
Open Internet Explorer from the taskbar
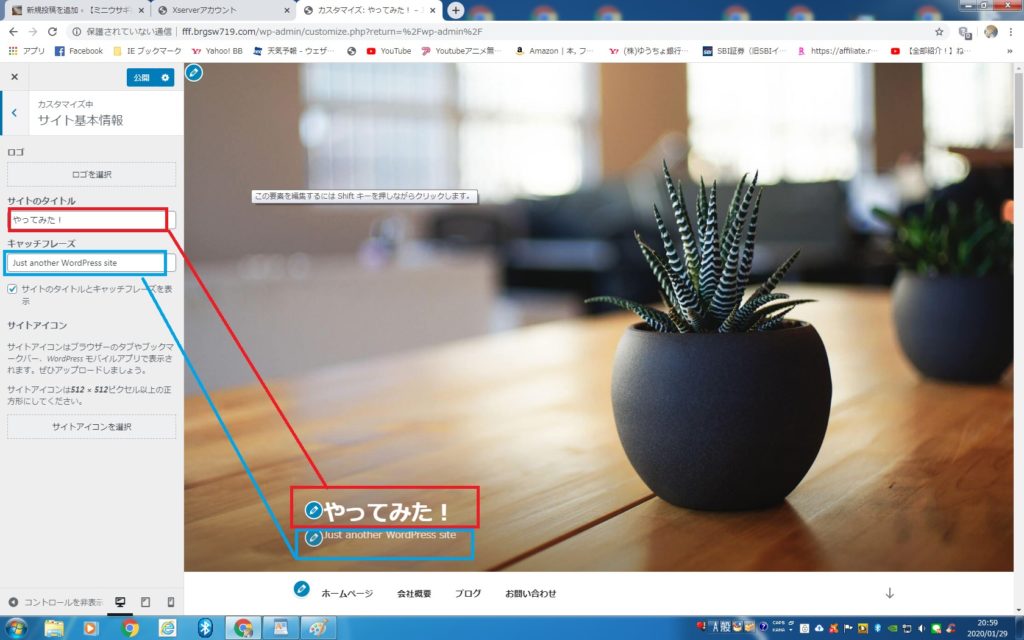click(168, 628)
